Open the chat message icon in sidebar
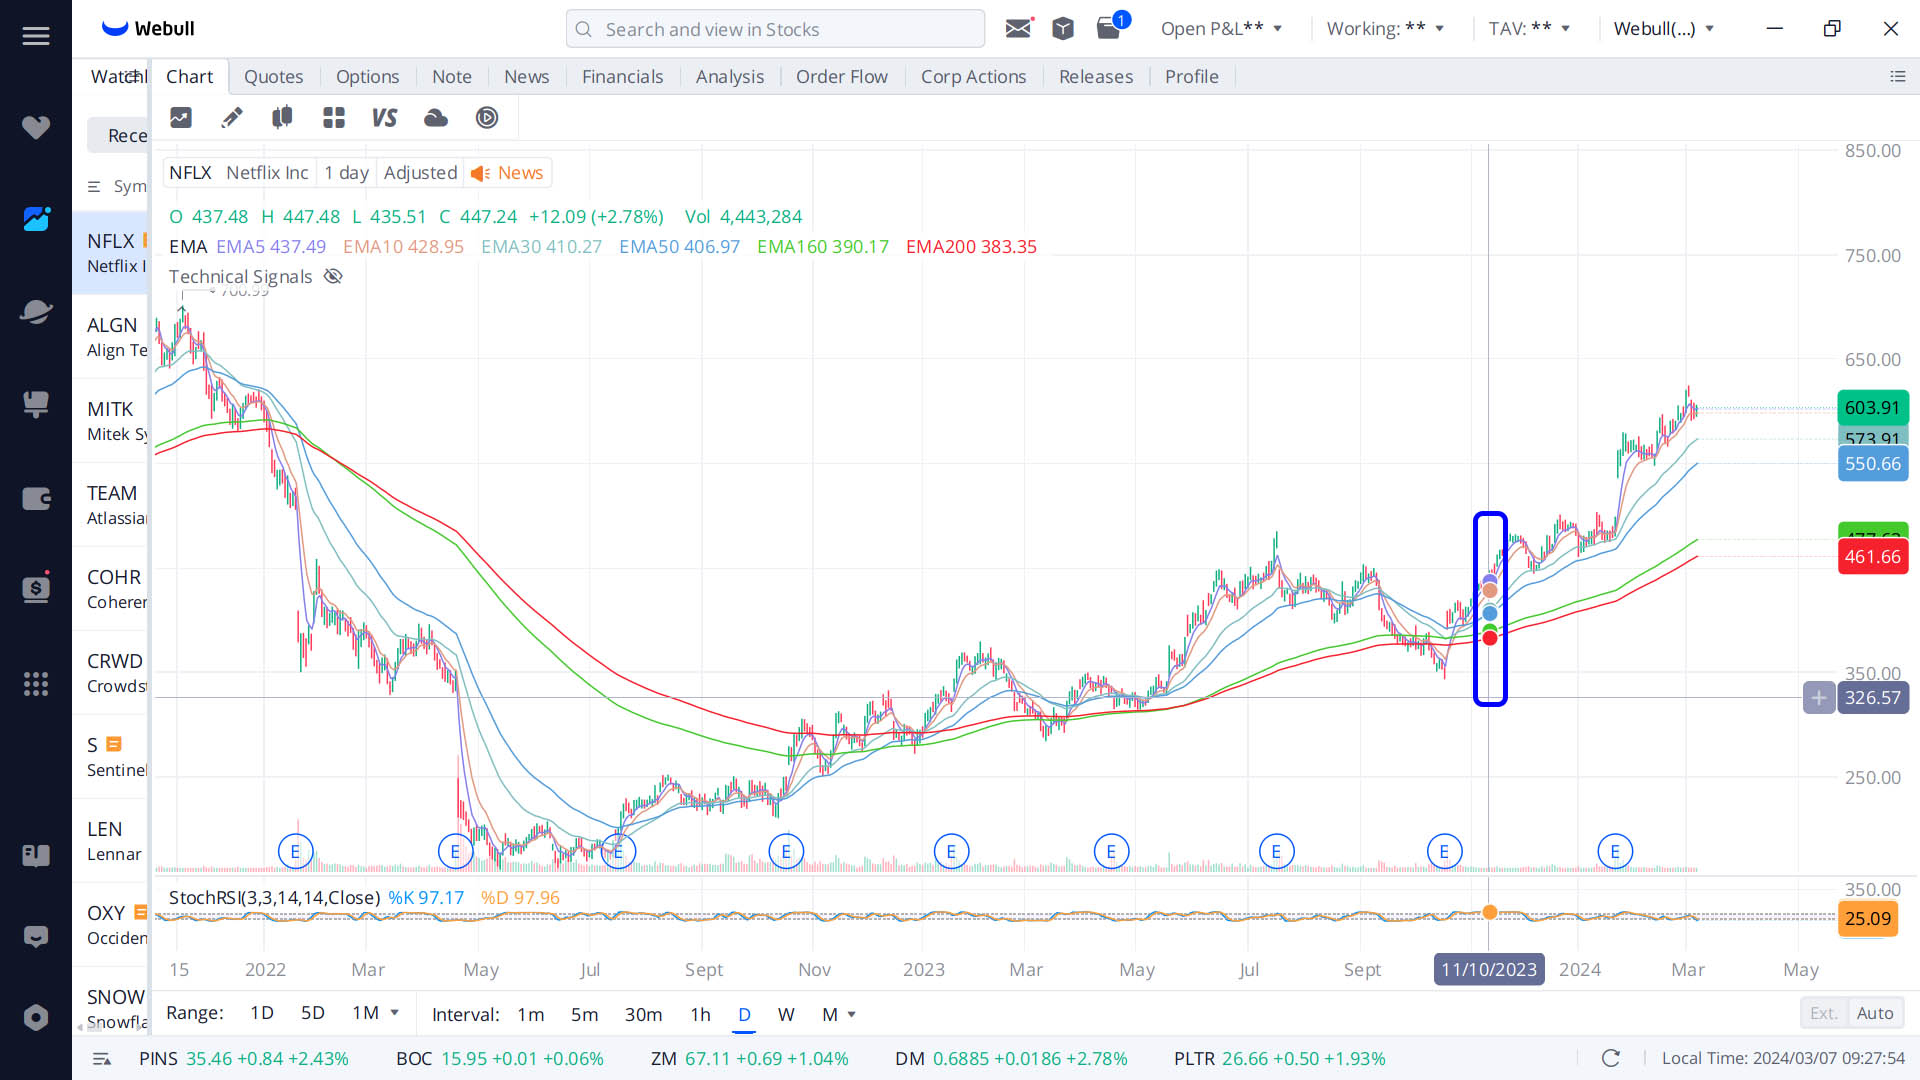 (x=36, y=937)
